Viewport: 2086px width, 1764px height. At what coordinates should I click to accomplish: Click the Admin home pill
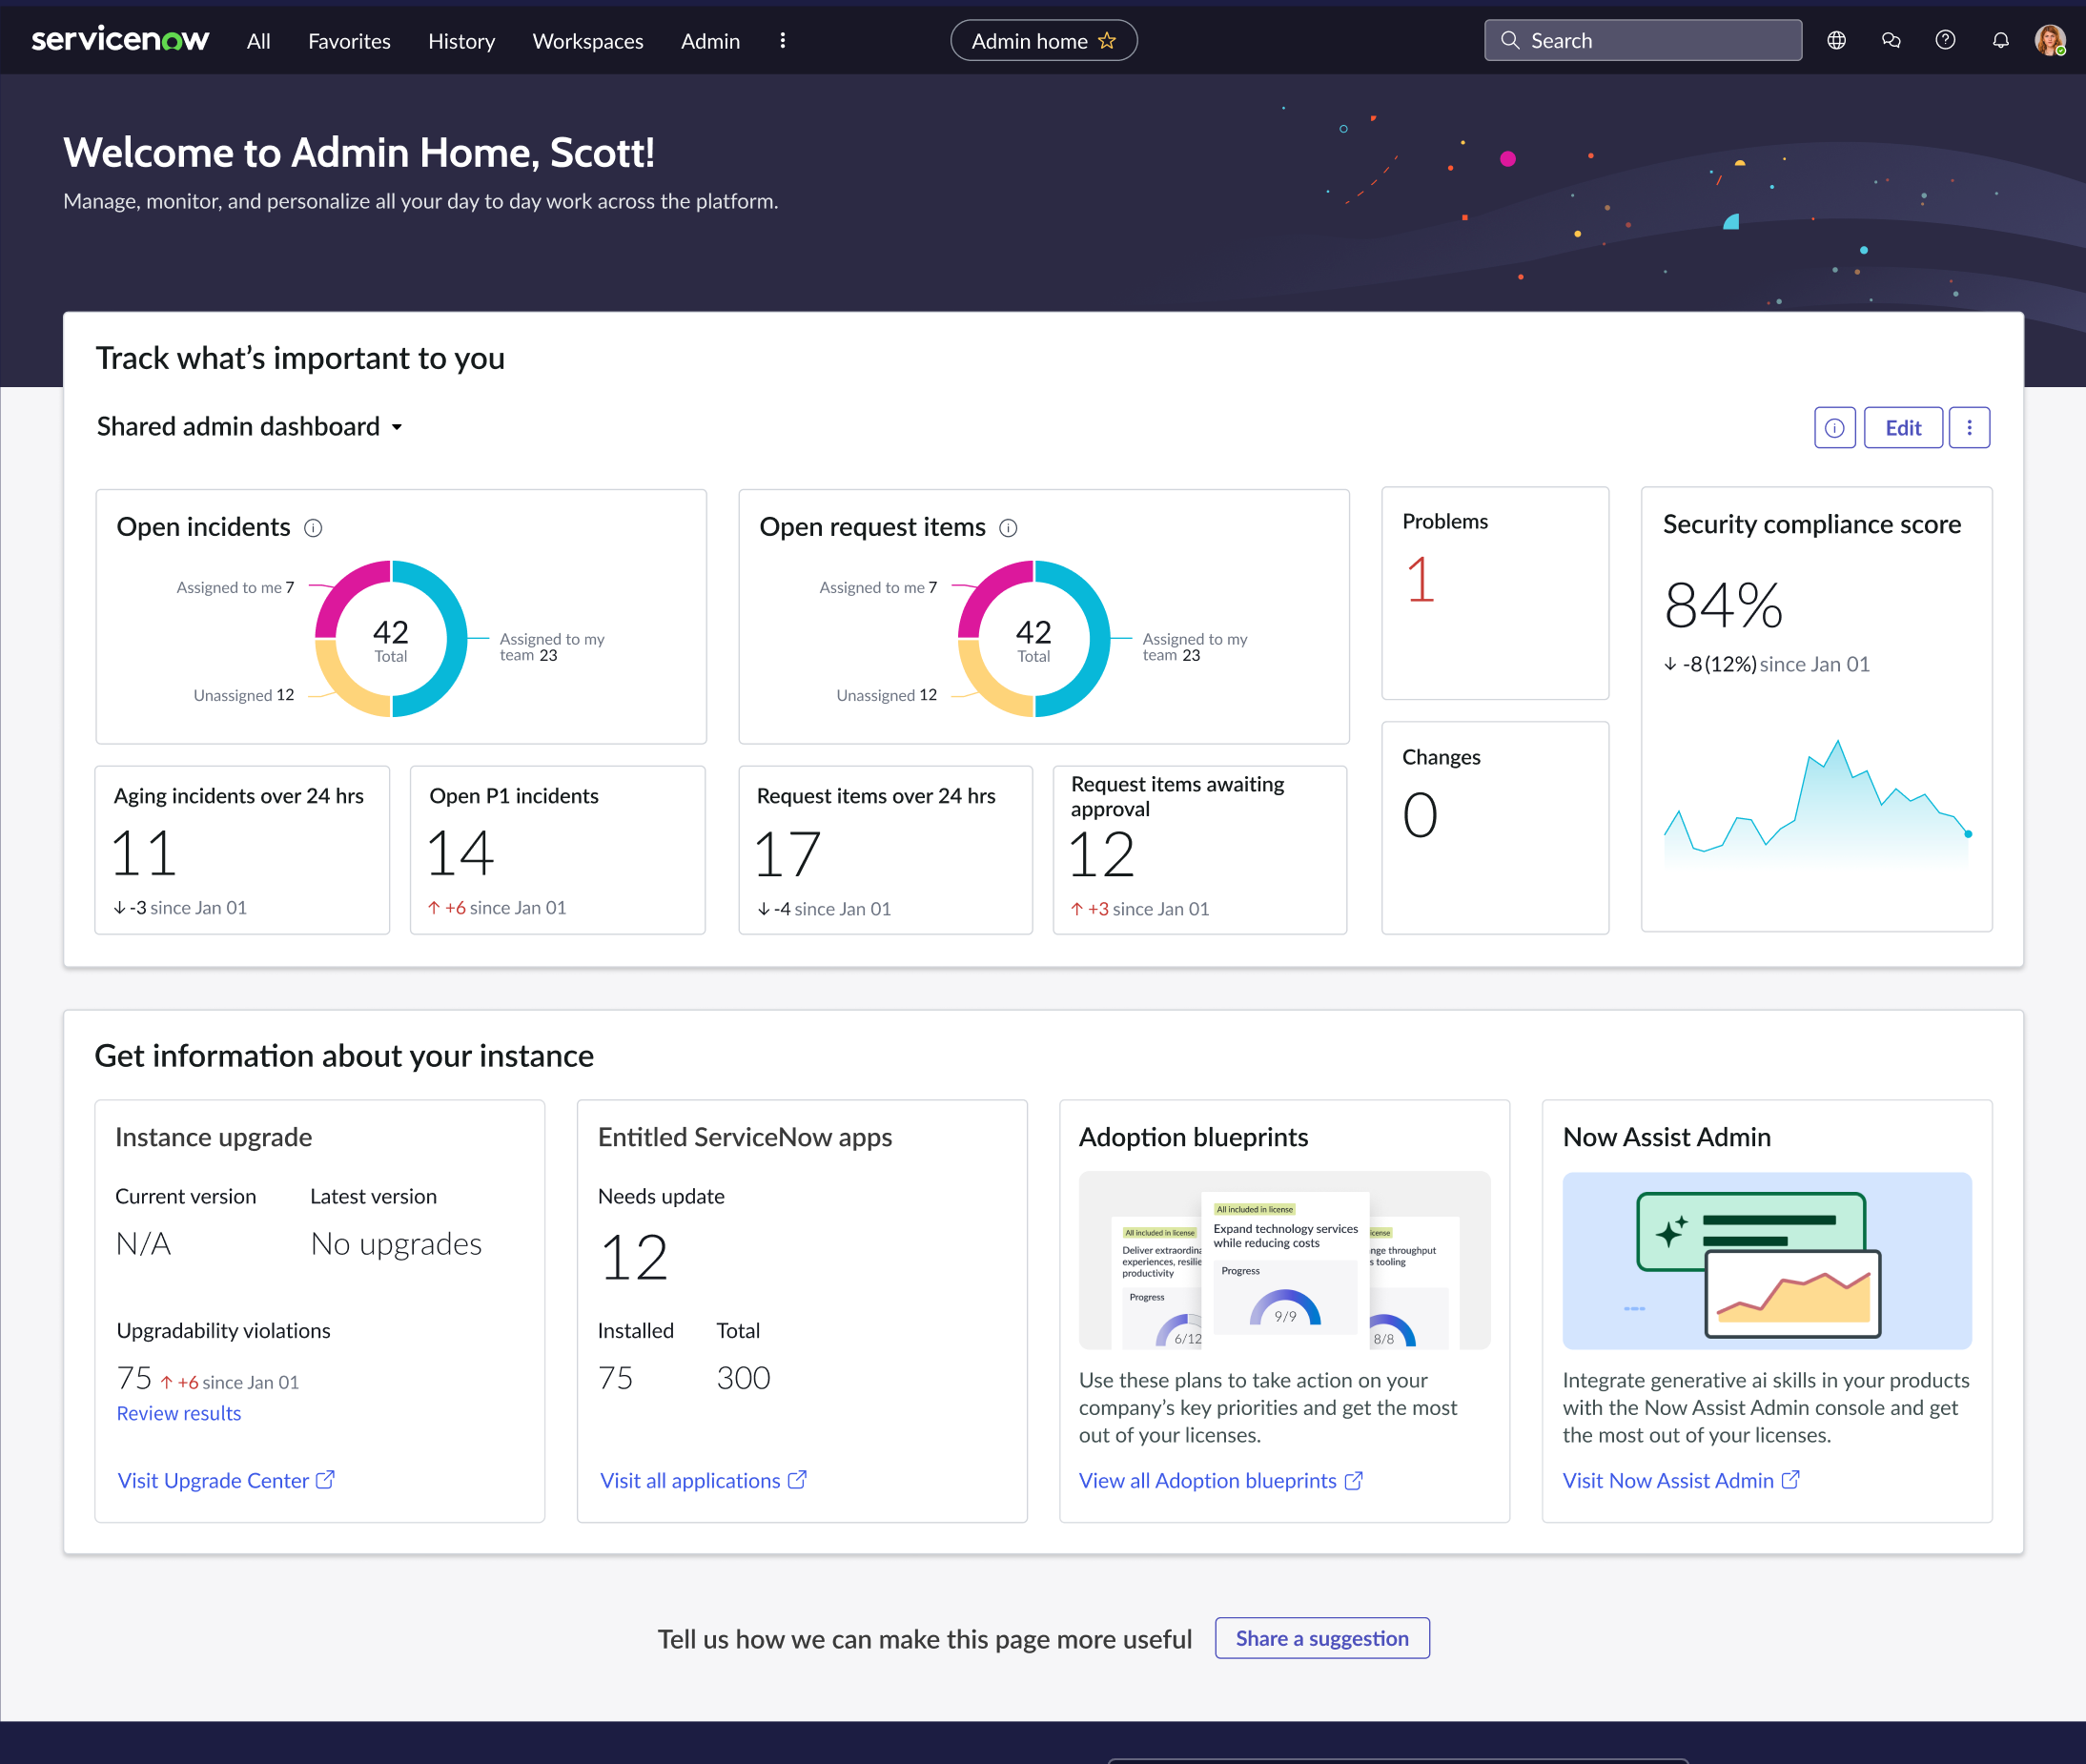tap(1043, 41)
